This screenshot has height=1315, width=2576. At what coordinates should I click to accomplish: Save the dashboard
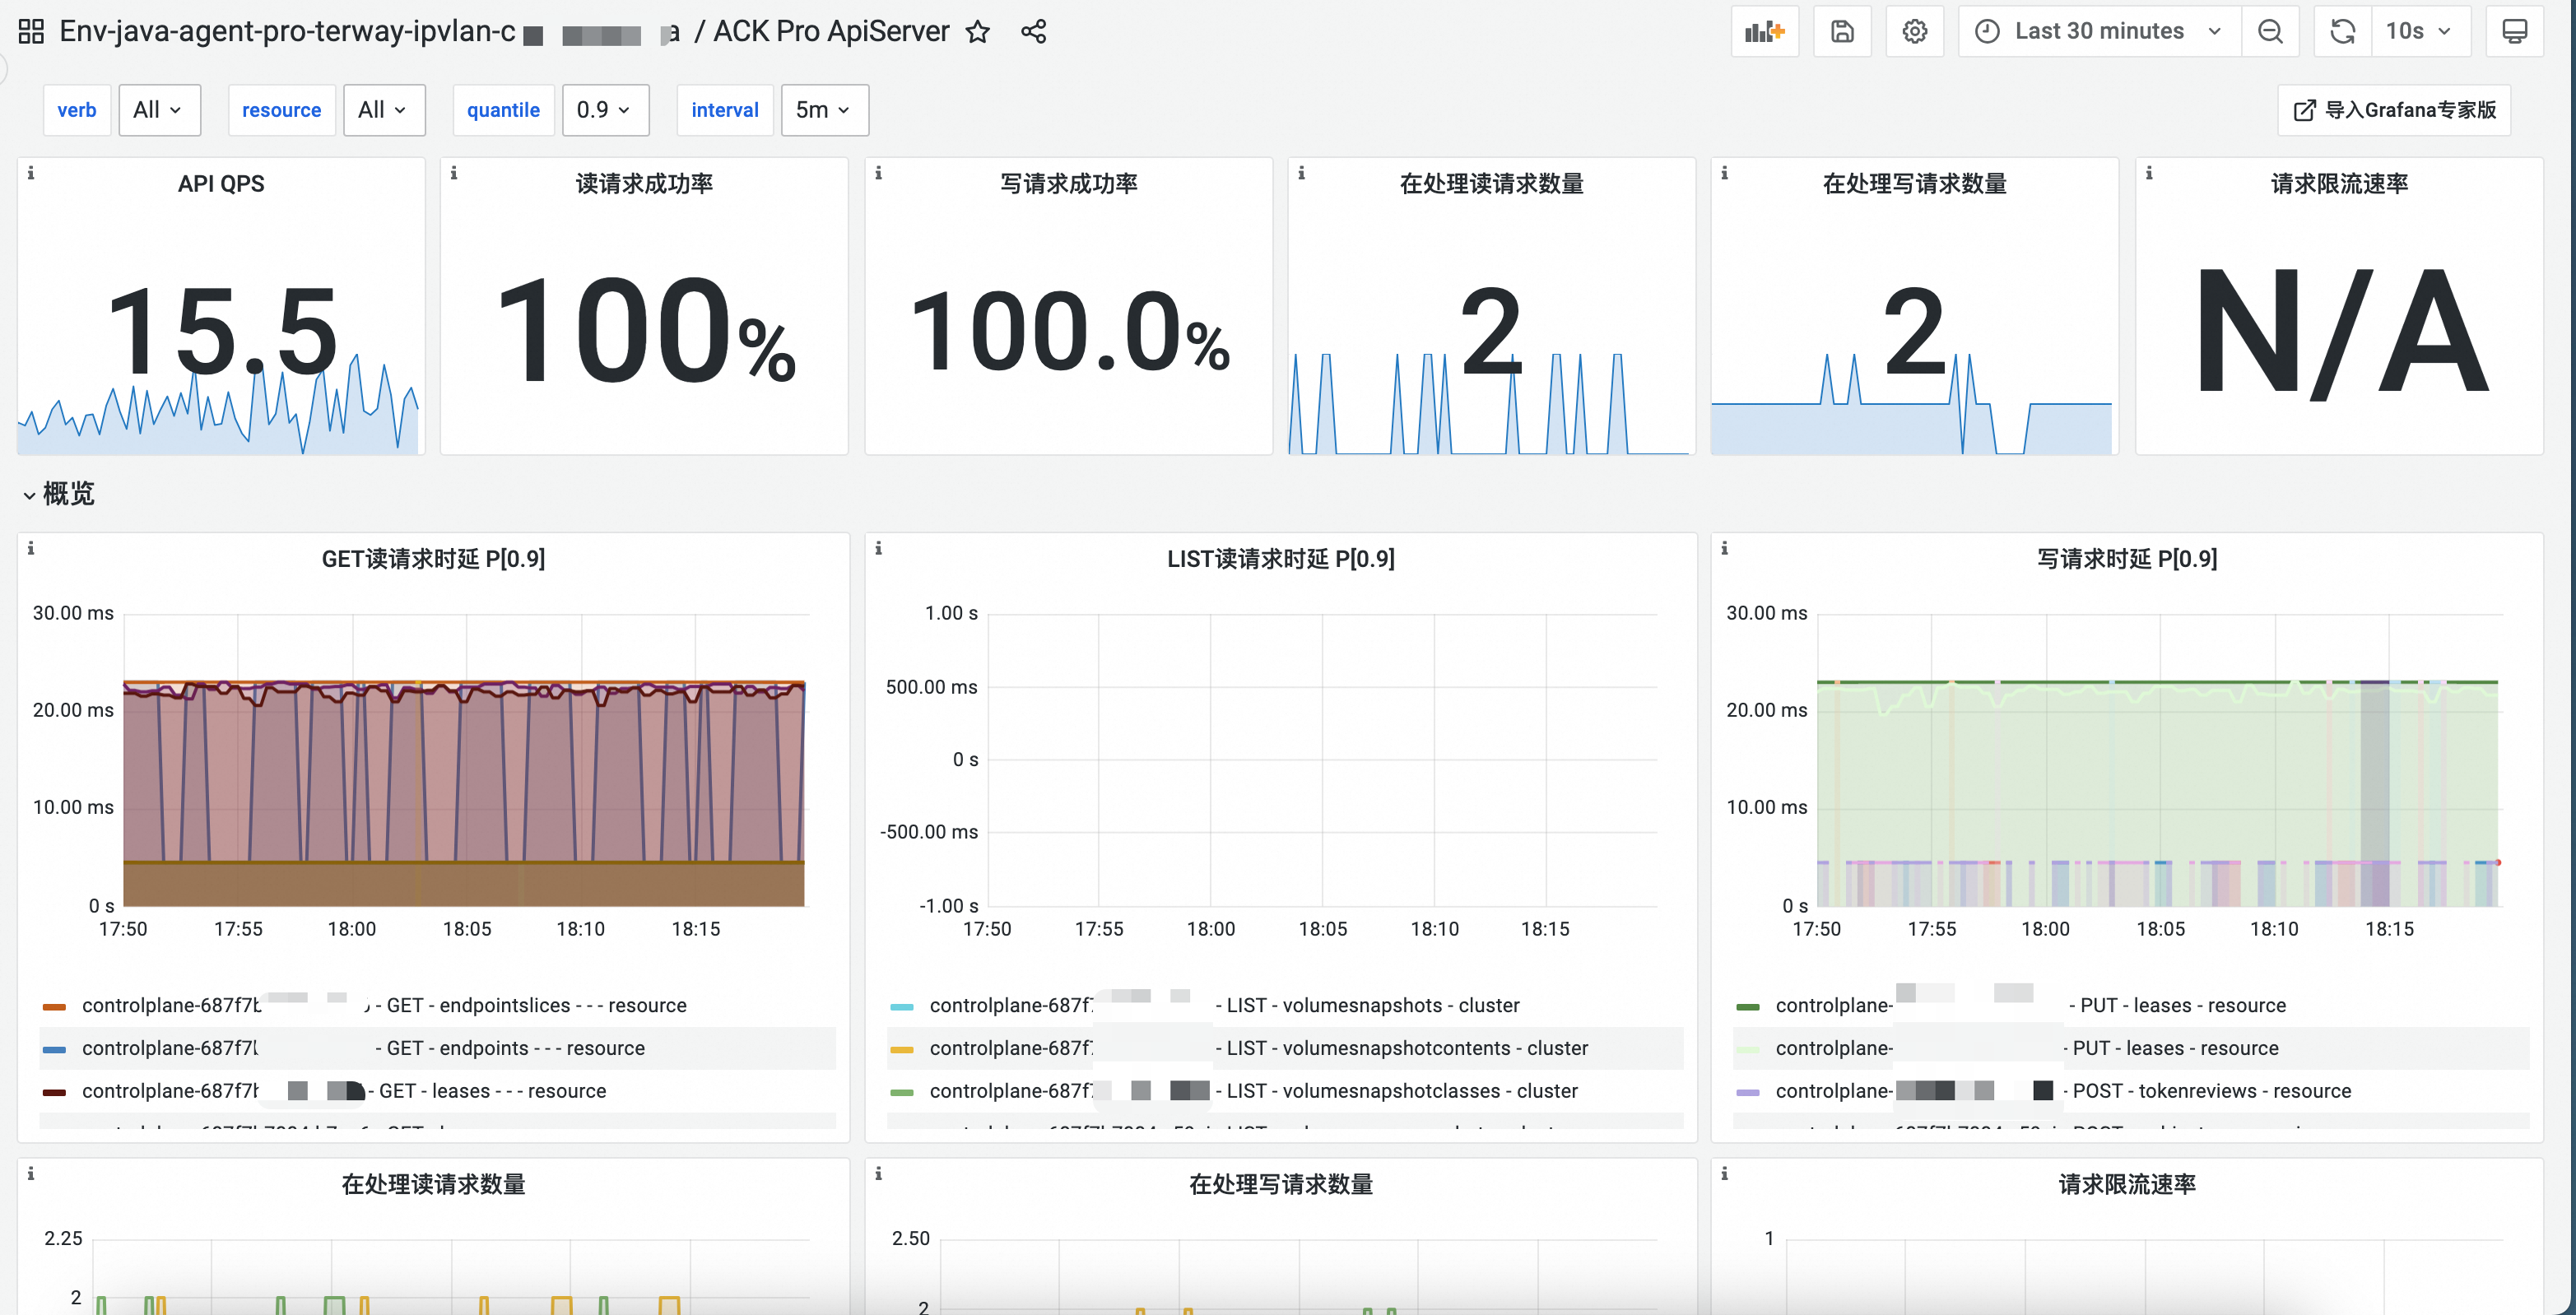1842,31
